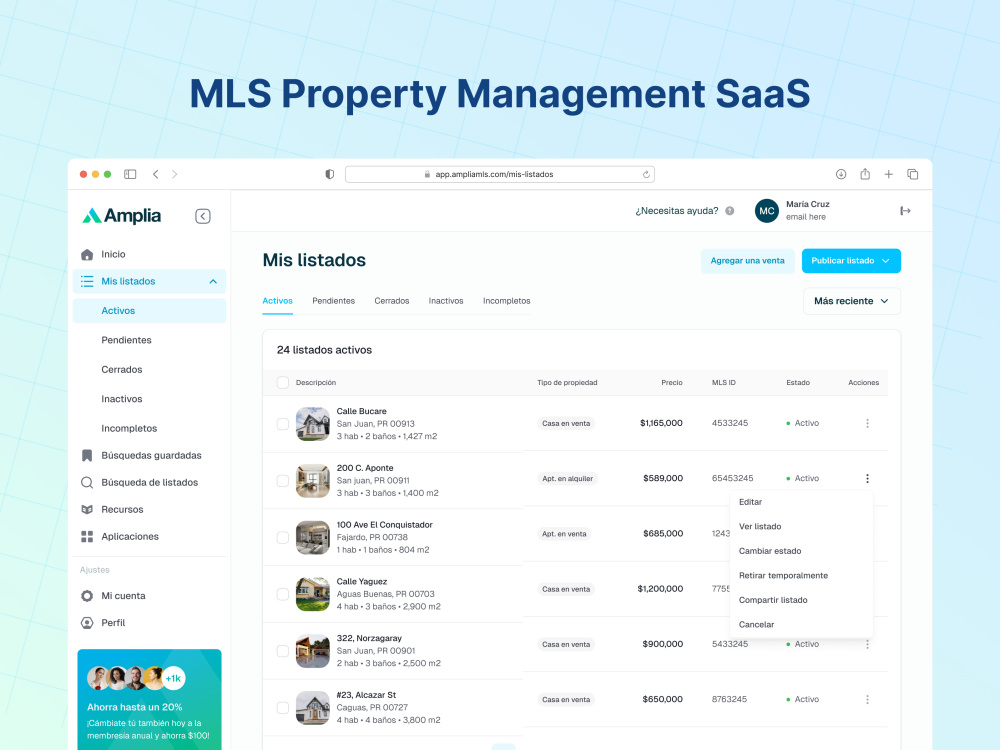Click the browser privacy shield icon
The height and width of the screenshot is (750, 1000).
(330, 174)
